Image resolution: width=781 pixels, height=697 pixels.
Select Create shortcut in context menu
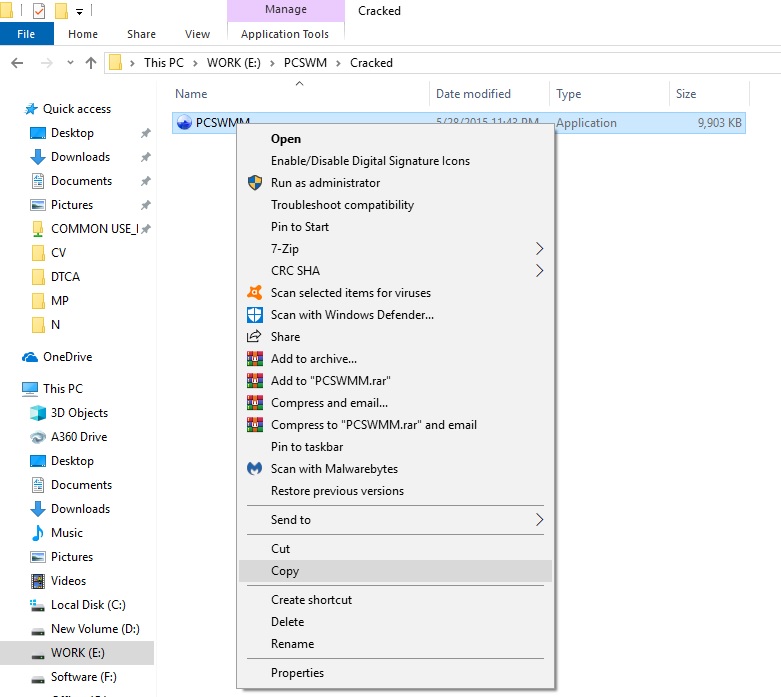[x=395, y=600]
